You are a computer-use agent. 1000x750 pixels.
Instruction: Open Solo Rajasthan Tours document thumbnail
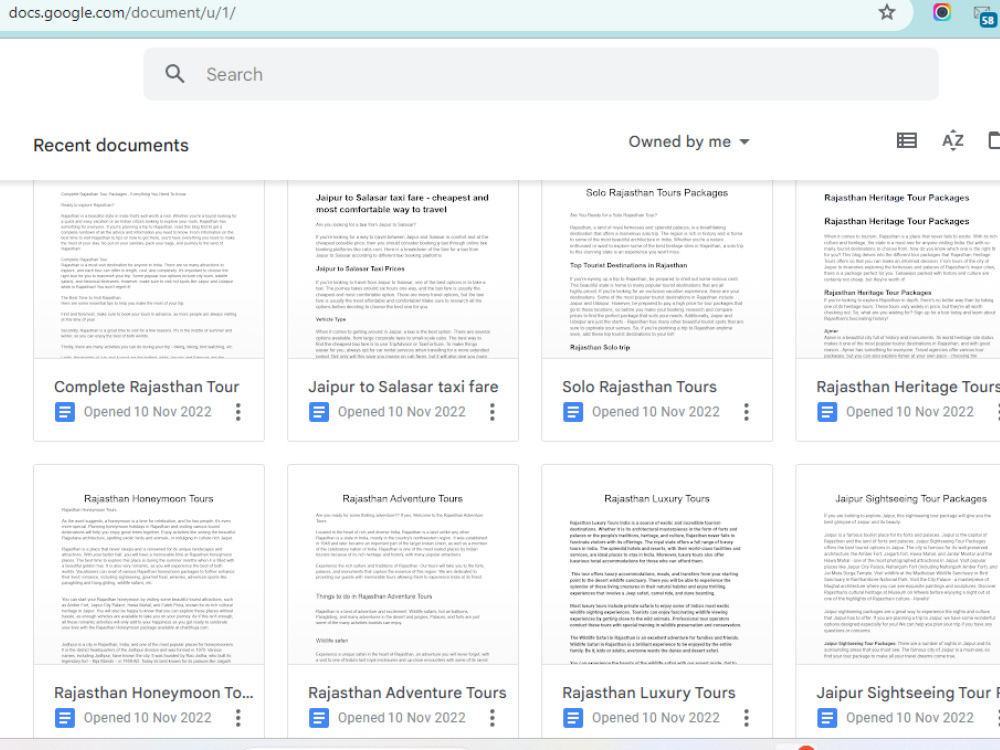click(657, 269)
